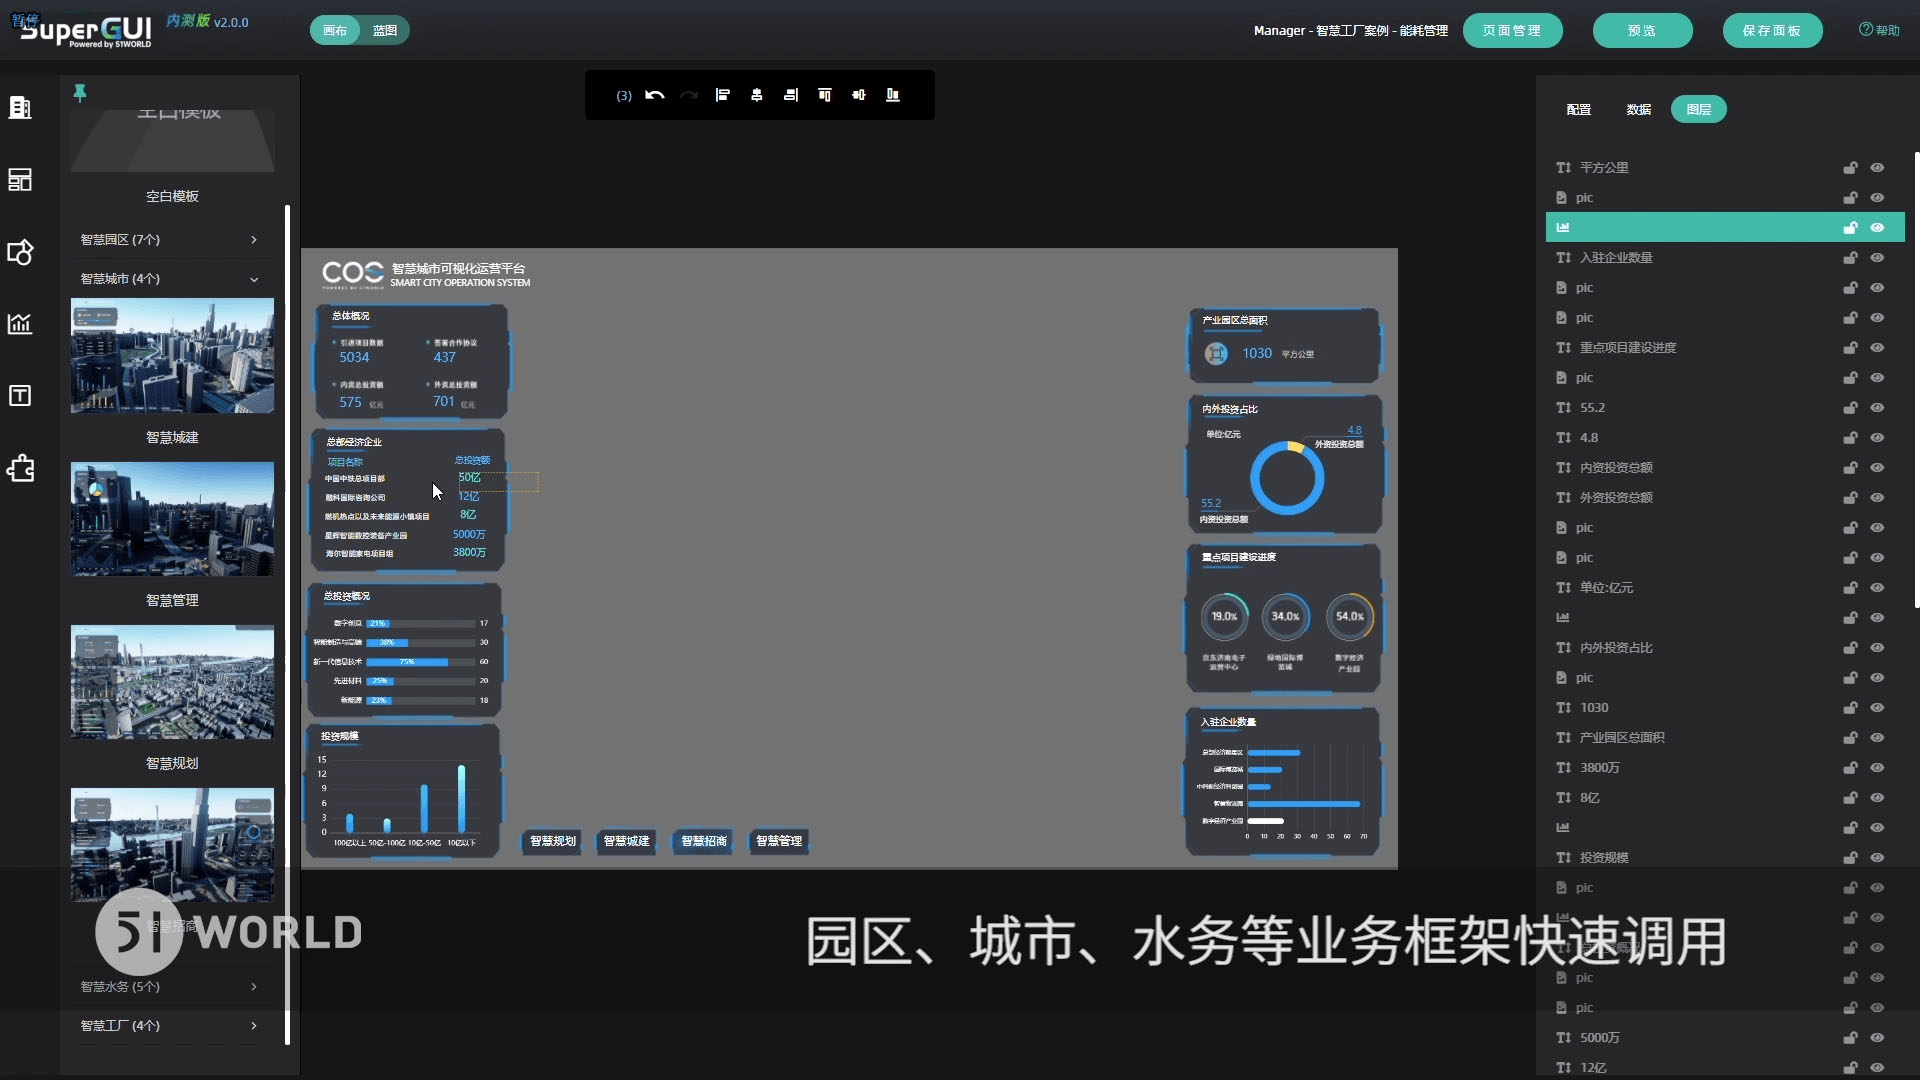The image size is (1920, 1080).
Task: Select the 图层 tab
Action: click(x=1699, y=110)
